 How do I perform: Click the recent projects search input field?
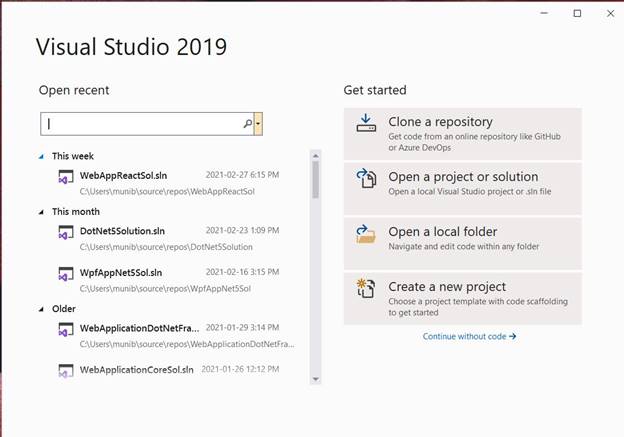pos(142,124)
